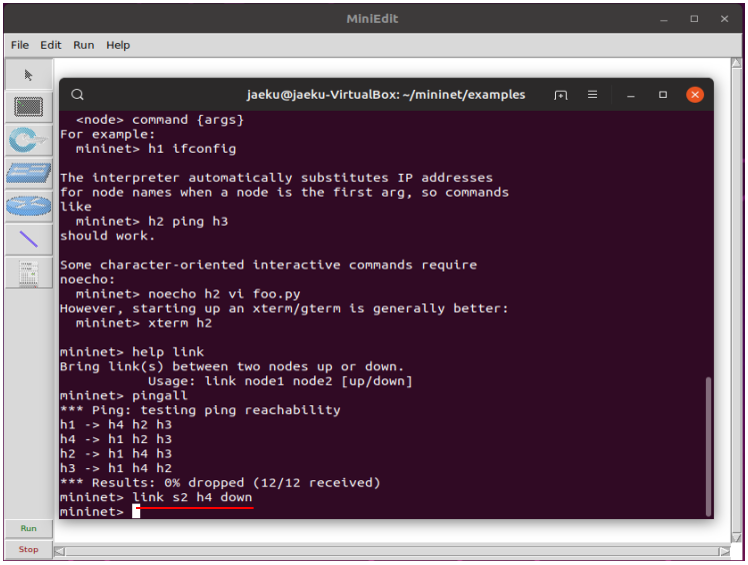Select the NetLink line tool

[29, 239]
